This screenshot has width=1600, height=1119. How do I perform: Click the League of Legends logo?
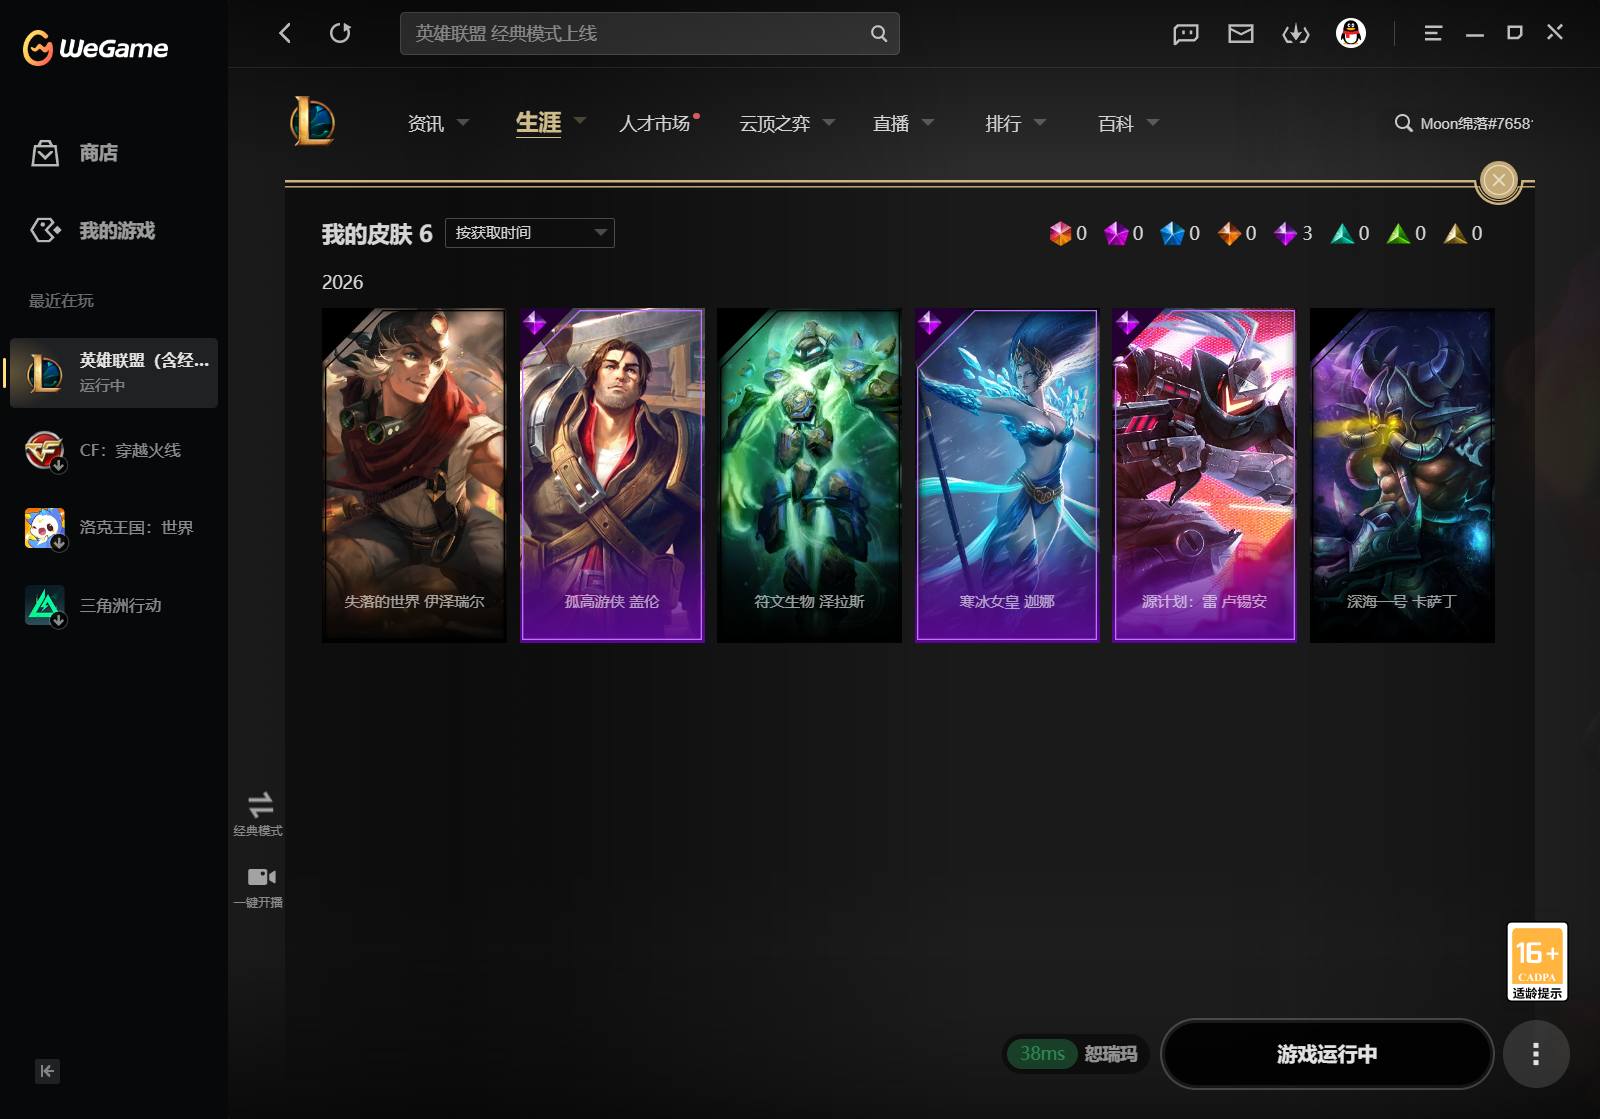(x=312, y=122)
